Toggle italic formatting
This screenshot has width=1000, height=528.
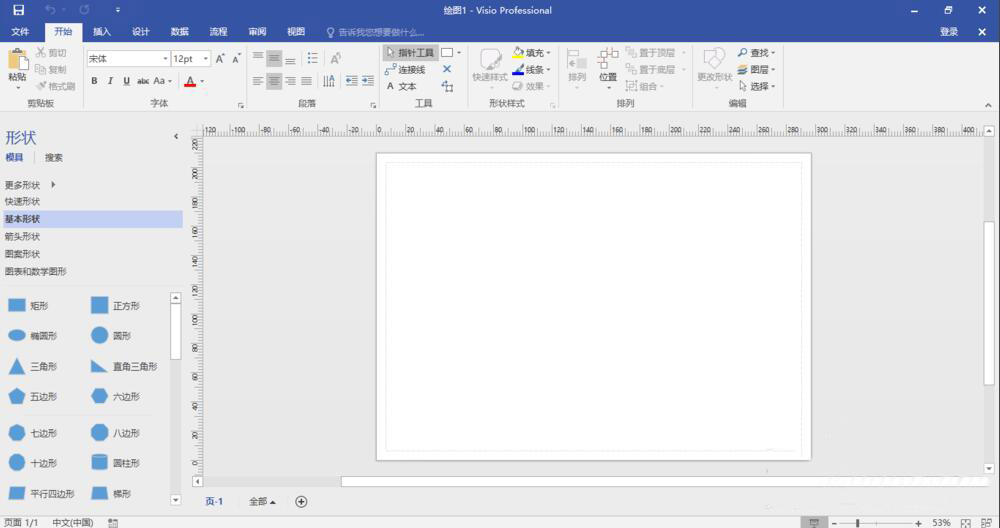[110, 81]
